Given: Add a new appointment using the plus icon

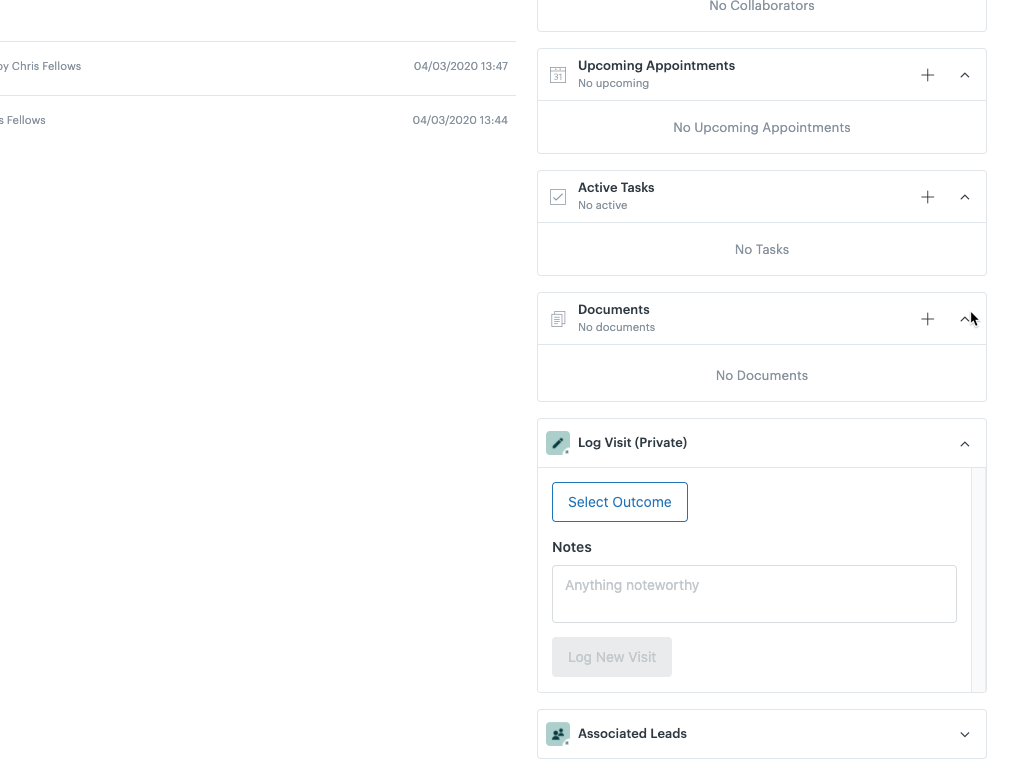Looking at the screenshot, I should point(927,74).
